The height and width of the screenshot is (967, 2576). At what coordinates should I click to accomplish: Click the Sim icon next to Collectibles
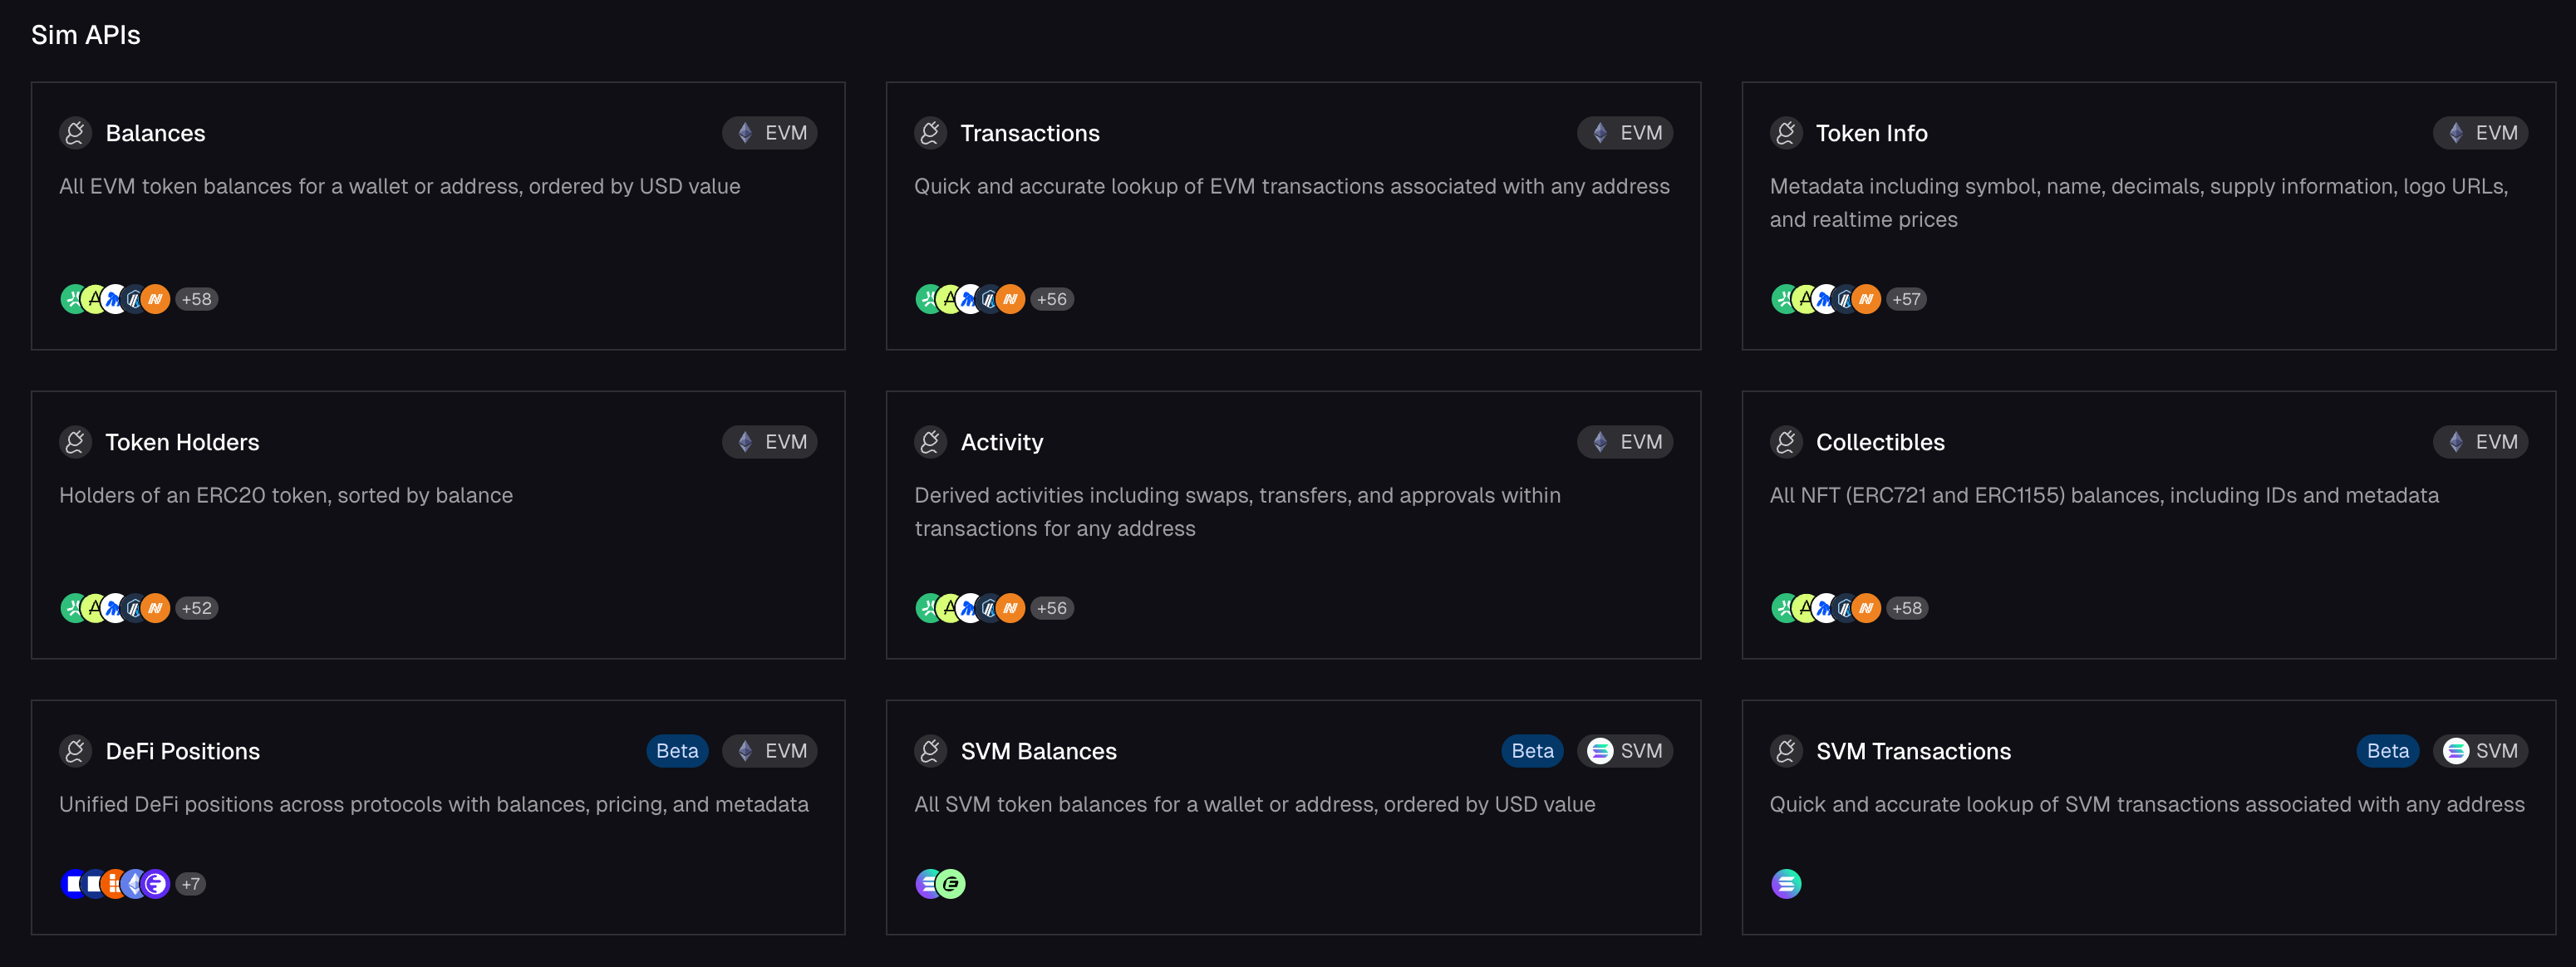(x=1786, y=442)
